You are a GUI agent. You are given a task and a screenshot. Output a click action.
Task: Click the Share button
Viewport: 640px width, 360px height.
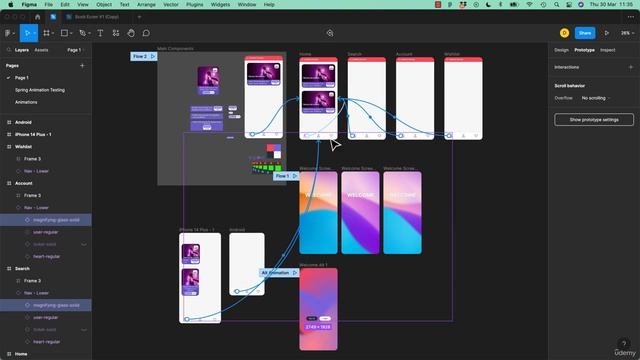[585, 33]
